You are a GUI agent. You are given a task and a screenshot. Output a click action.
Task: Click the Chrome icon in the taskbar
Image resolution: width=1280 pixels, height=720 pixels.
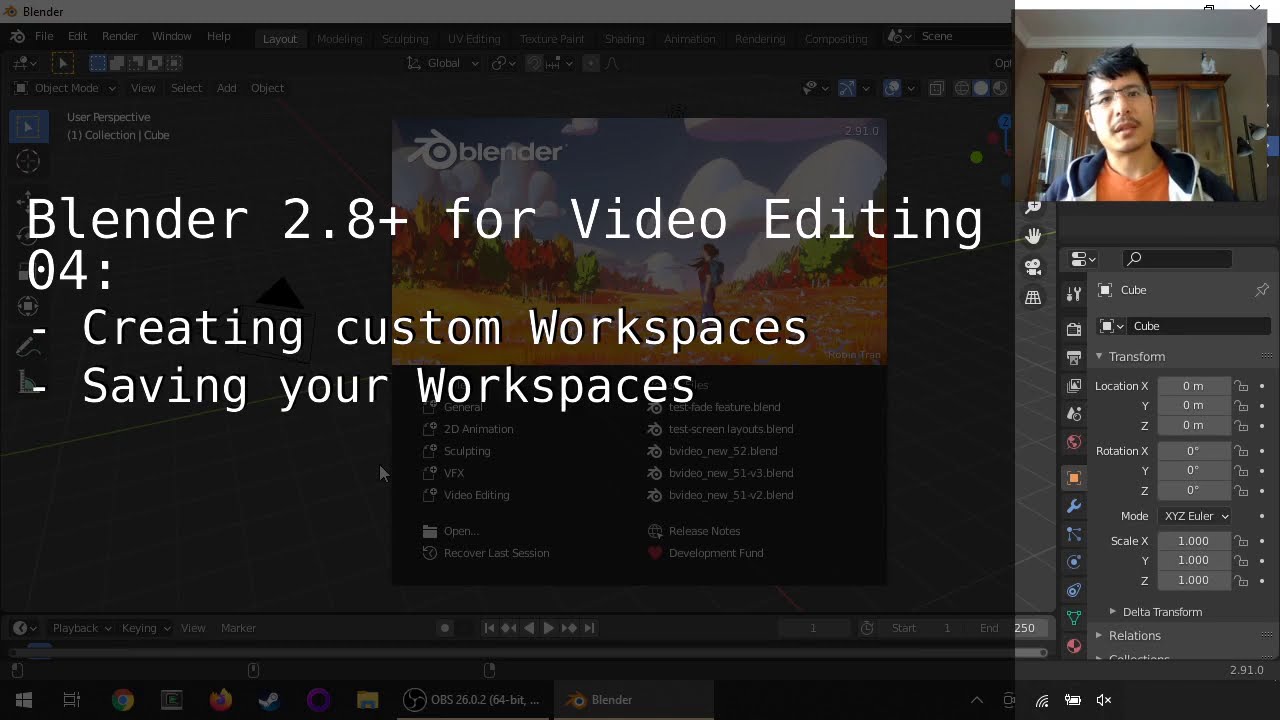coord(123,700)
